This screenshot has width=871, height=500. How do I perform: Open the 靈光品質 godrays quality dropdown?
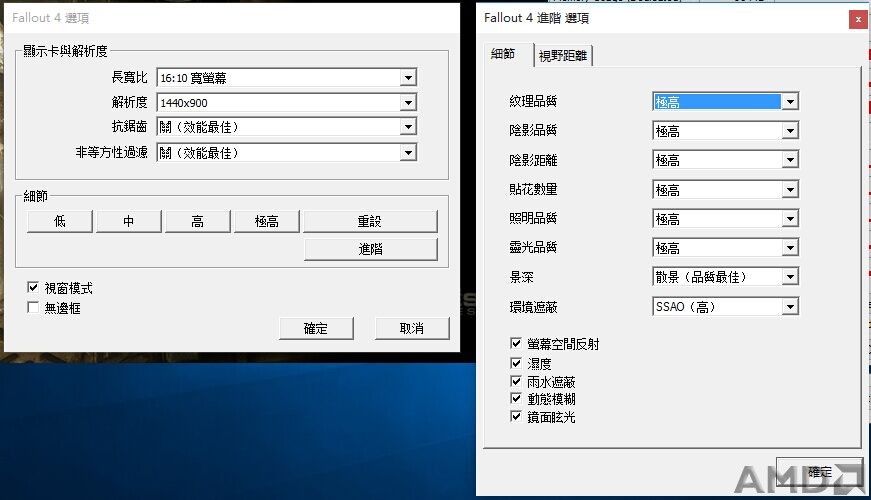point(725,248)
